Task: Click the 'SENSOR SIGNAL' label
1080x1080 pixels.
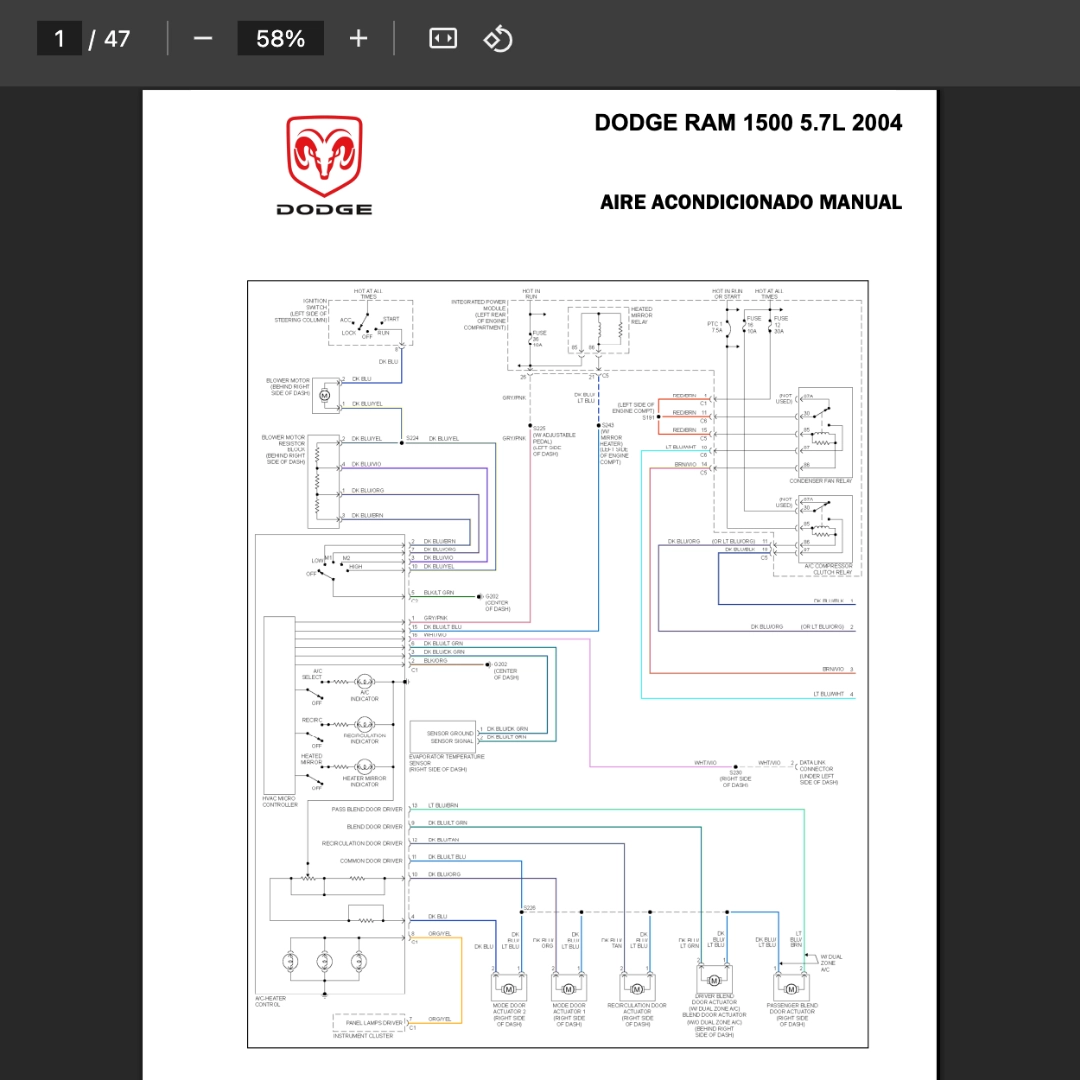Action: click(452, 741)
